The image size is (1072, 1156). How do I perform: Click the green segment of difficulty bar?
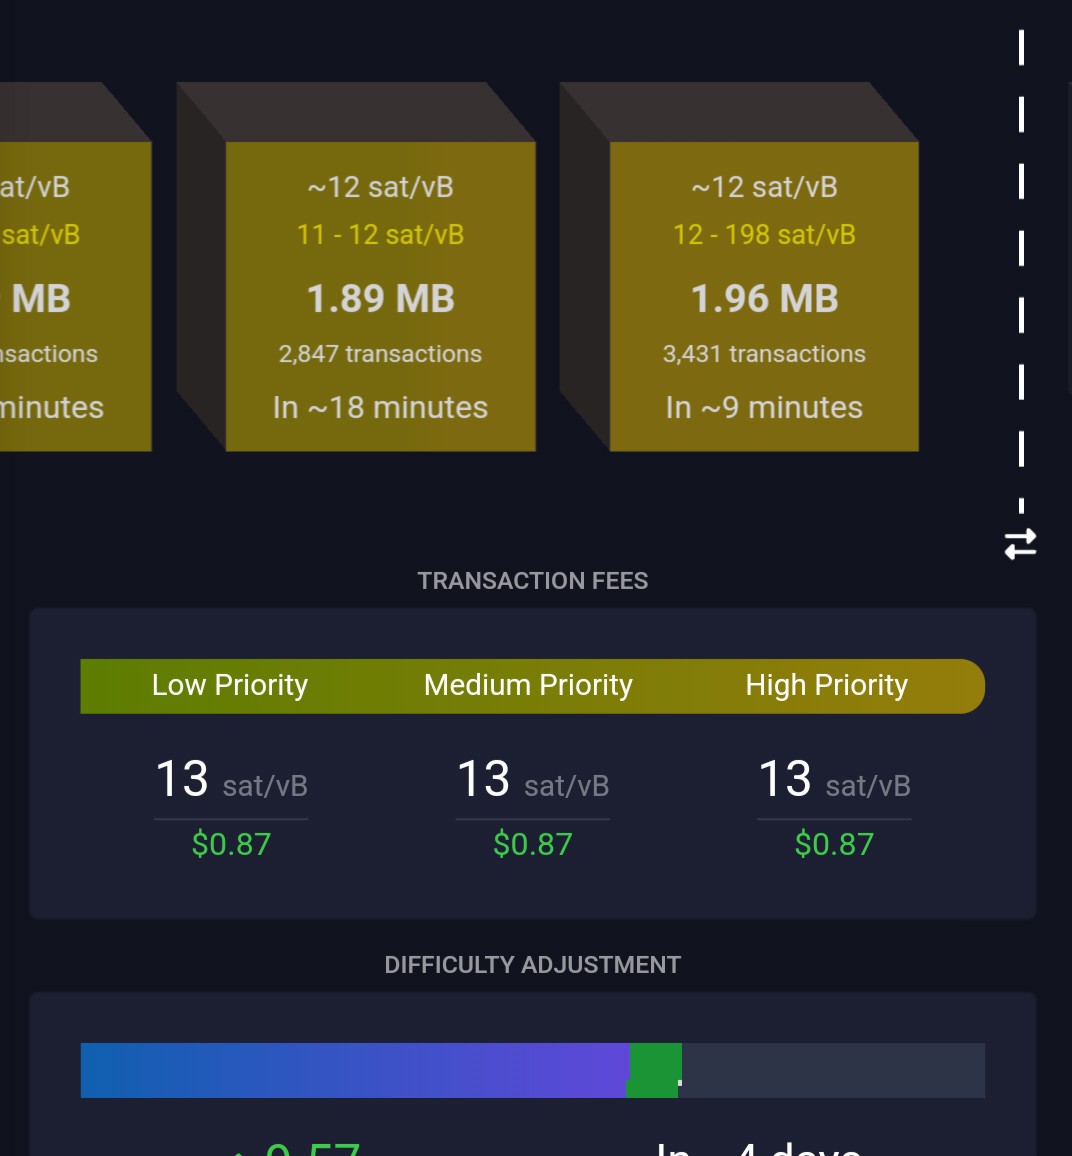[654, 1070]
